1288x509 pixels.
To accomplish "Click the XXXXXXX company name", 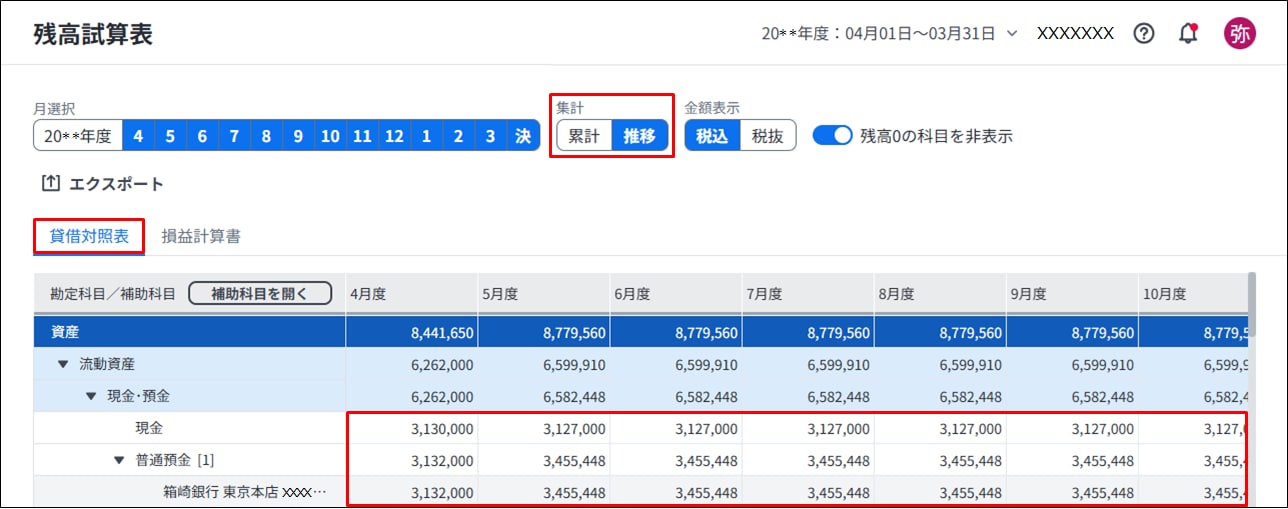I will click(x=1075, y=33).
